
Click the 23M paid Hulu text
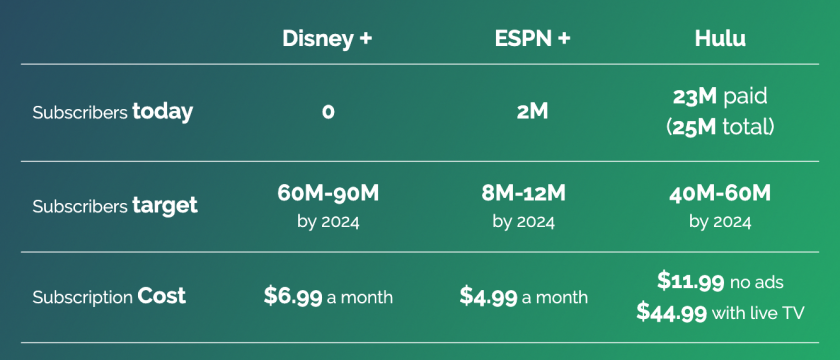click(x=720, y=97)
